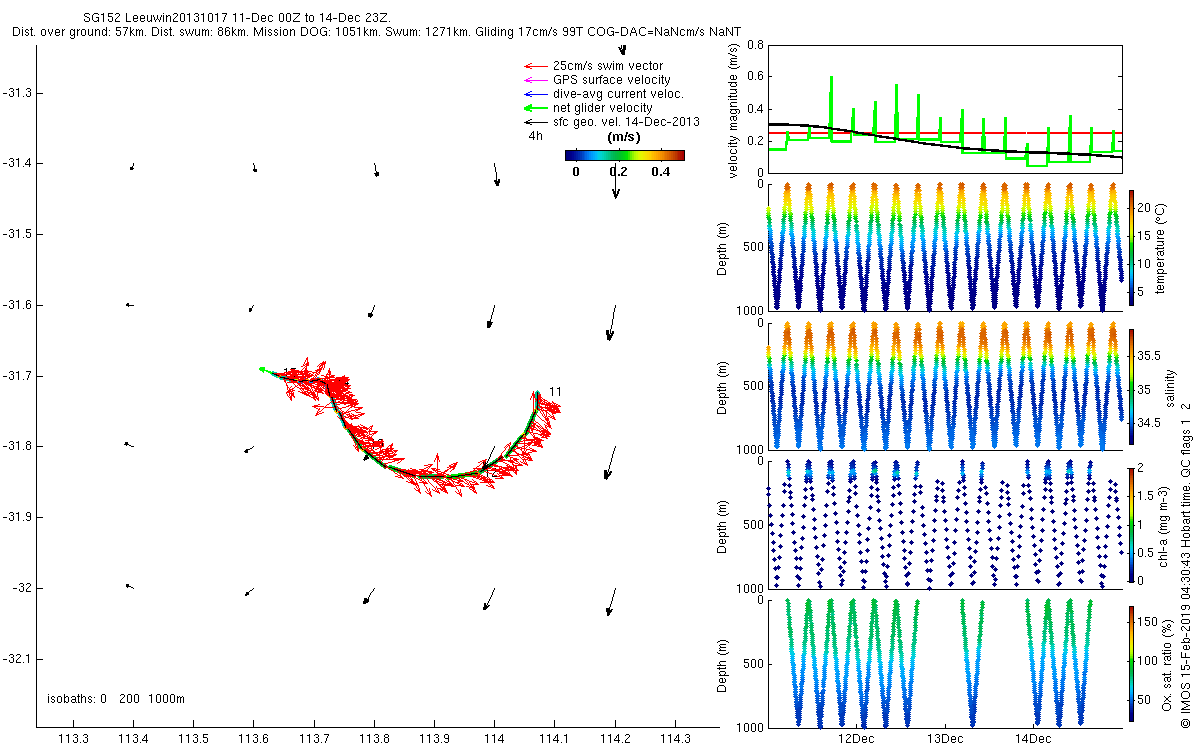1200x750 pixels.
Task: Click the '14Dec' date axis label
Action: pyautogui.click(x=1032, y=739)
